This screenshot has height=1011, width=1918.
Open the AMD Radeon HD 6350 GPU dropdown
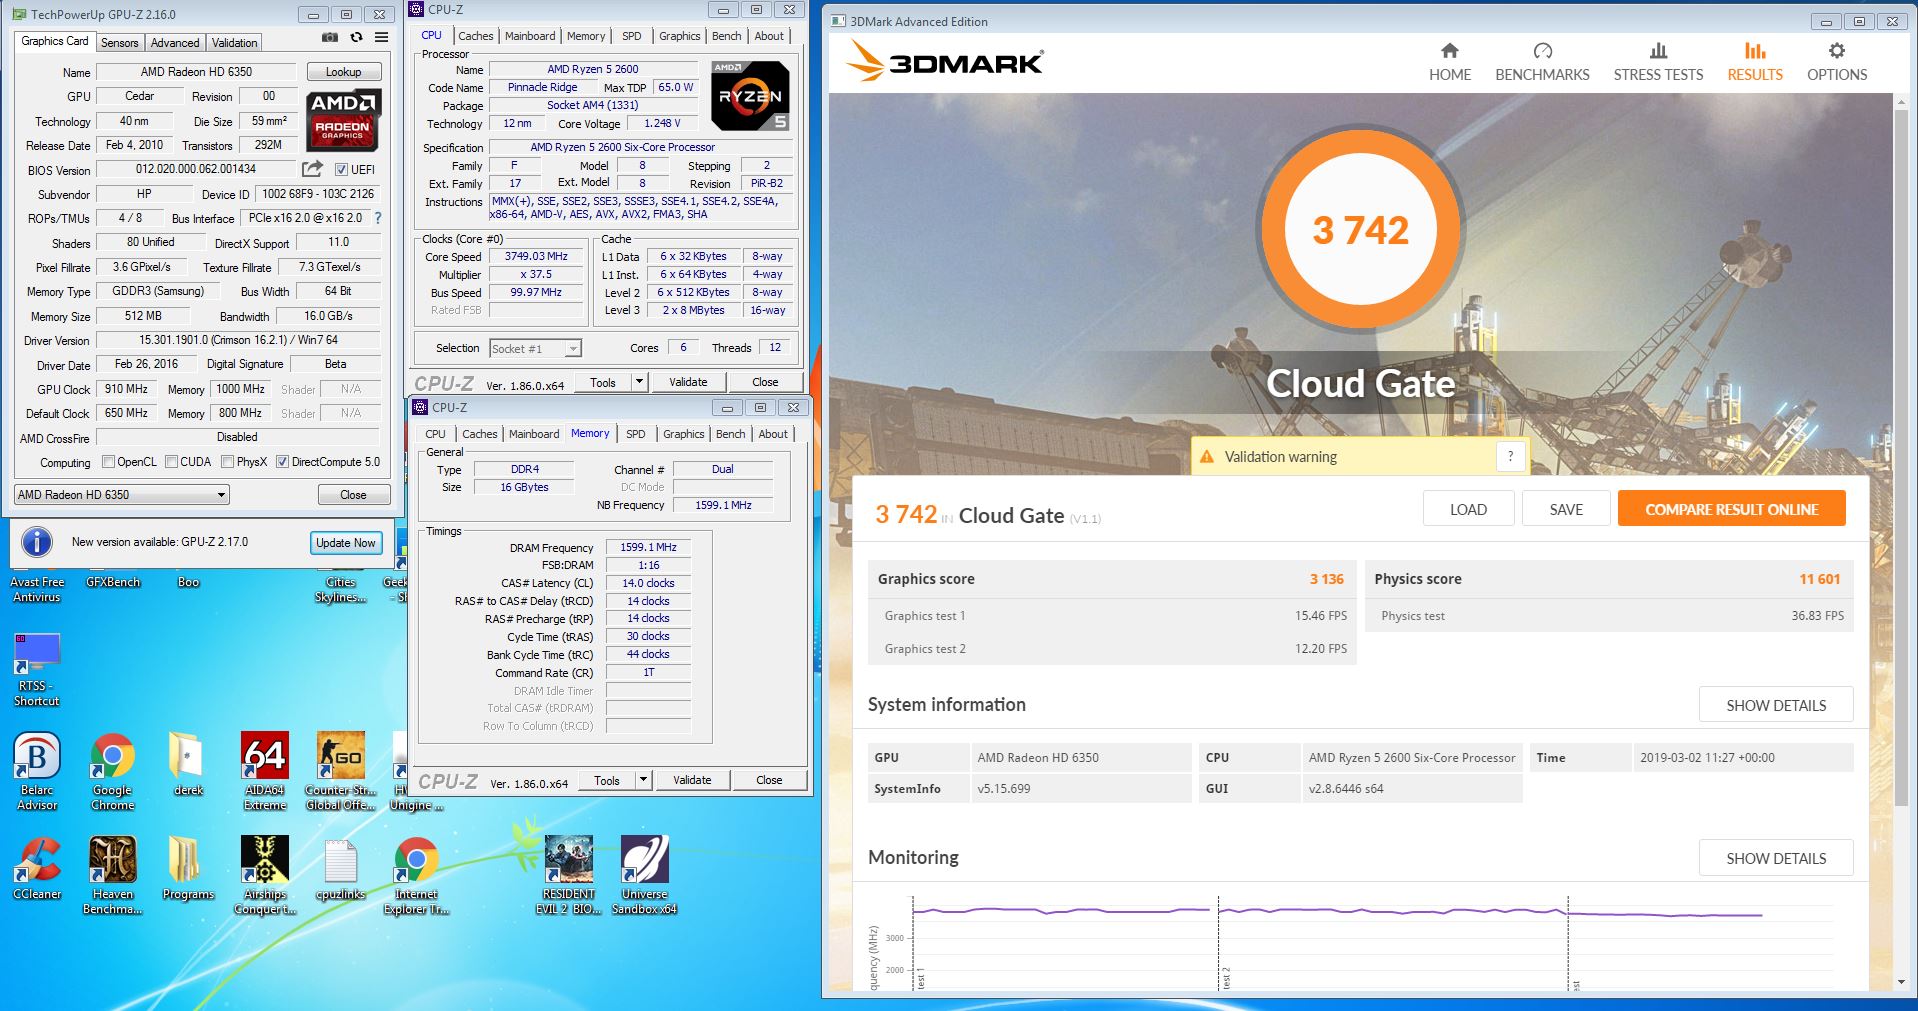tap(122, 495)
